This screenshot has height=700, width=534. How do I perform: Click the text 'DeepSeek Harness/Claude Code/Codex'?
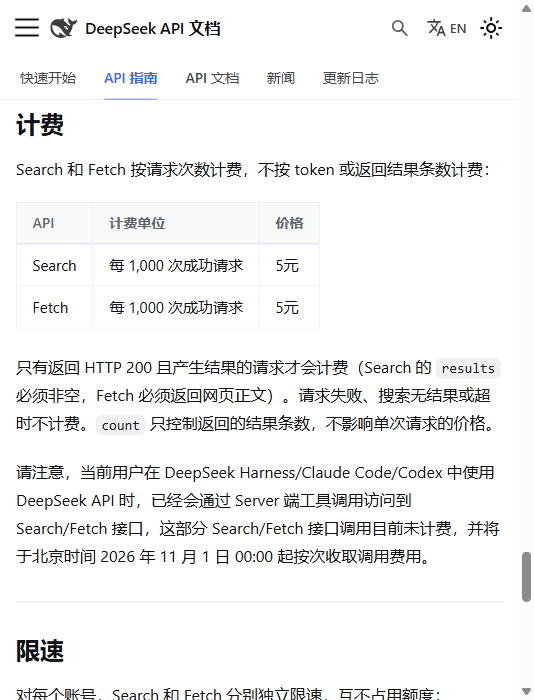[304, 472]
